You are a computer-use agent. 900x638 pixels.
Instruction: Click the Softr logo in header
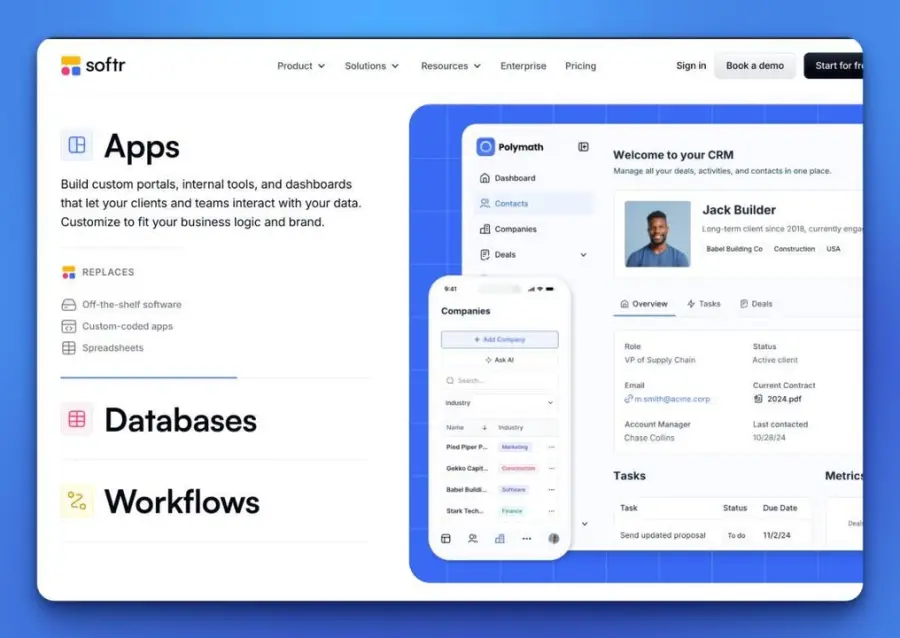(x=93, y=65)
